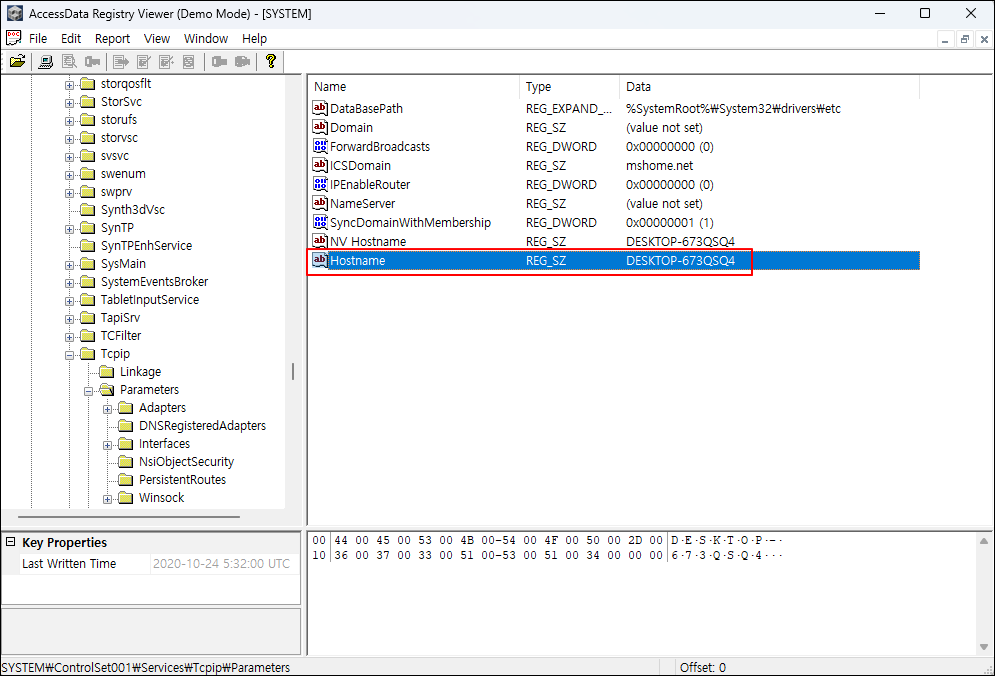Click the binary icon next to SyncDomainWithMembership
The image size is (995, 676).
(320, 222)
